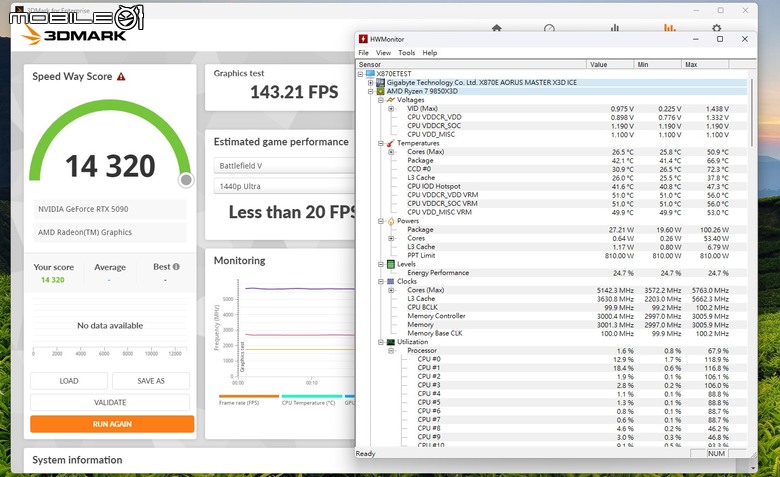Screen dimensions: 780x477
Task: Open the HWMonitor Tools menu
Action: (406, 53)
